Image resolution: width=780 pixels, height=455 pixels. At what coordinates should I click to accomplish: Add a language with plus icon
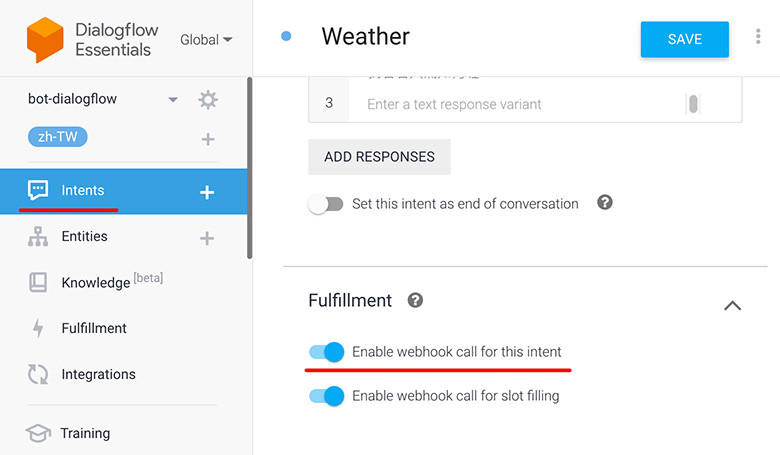click(208, 139)
